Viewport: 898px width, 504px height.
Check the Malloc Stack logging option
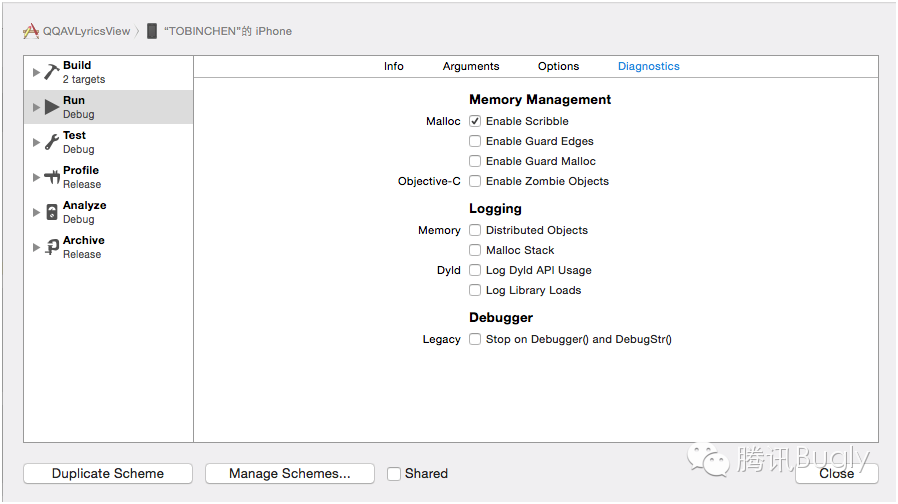pos(475,250)
